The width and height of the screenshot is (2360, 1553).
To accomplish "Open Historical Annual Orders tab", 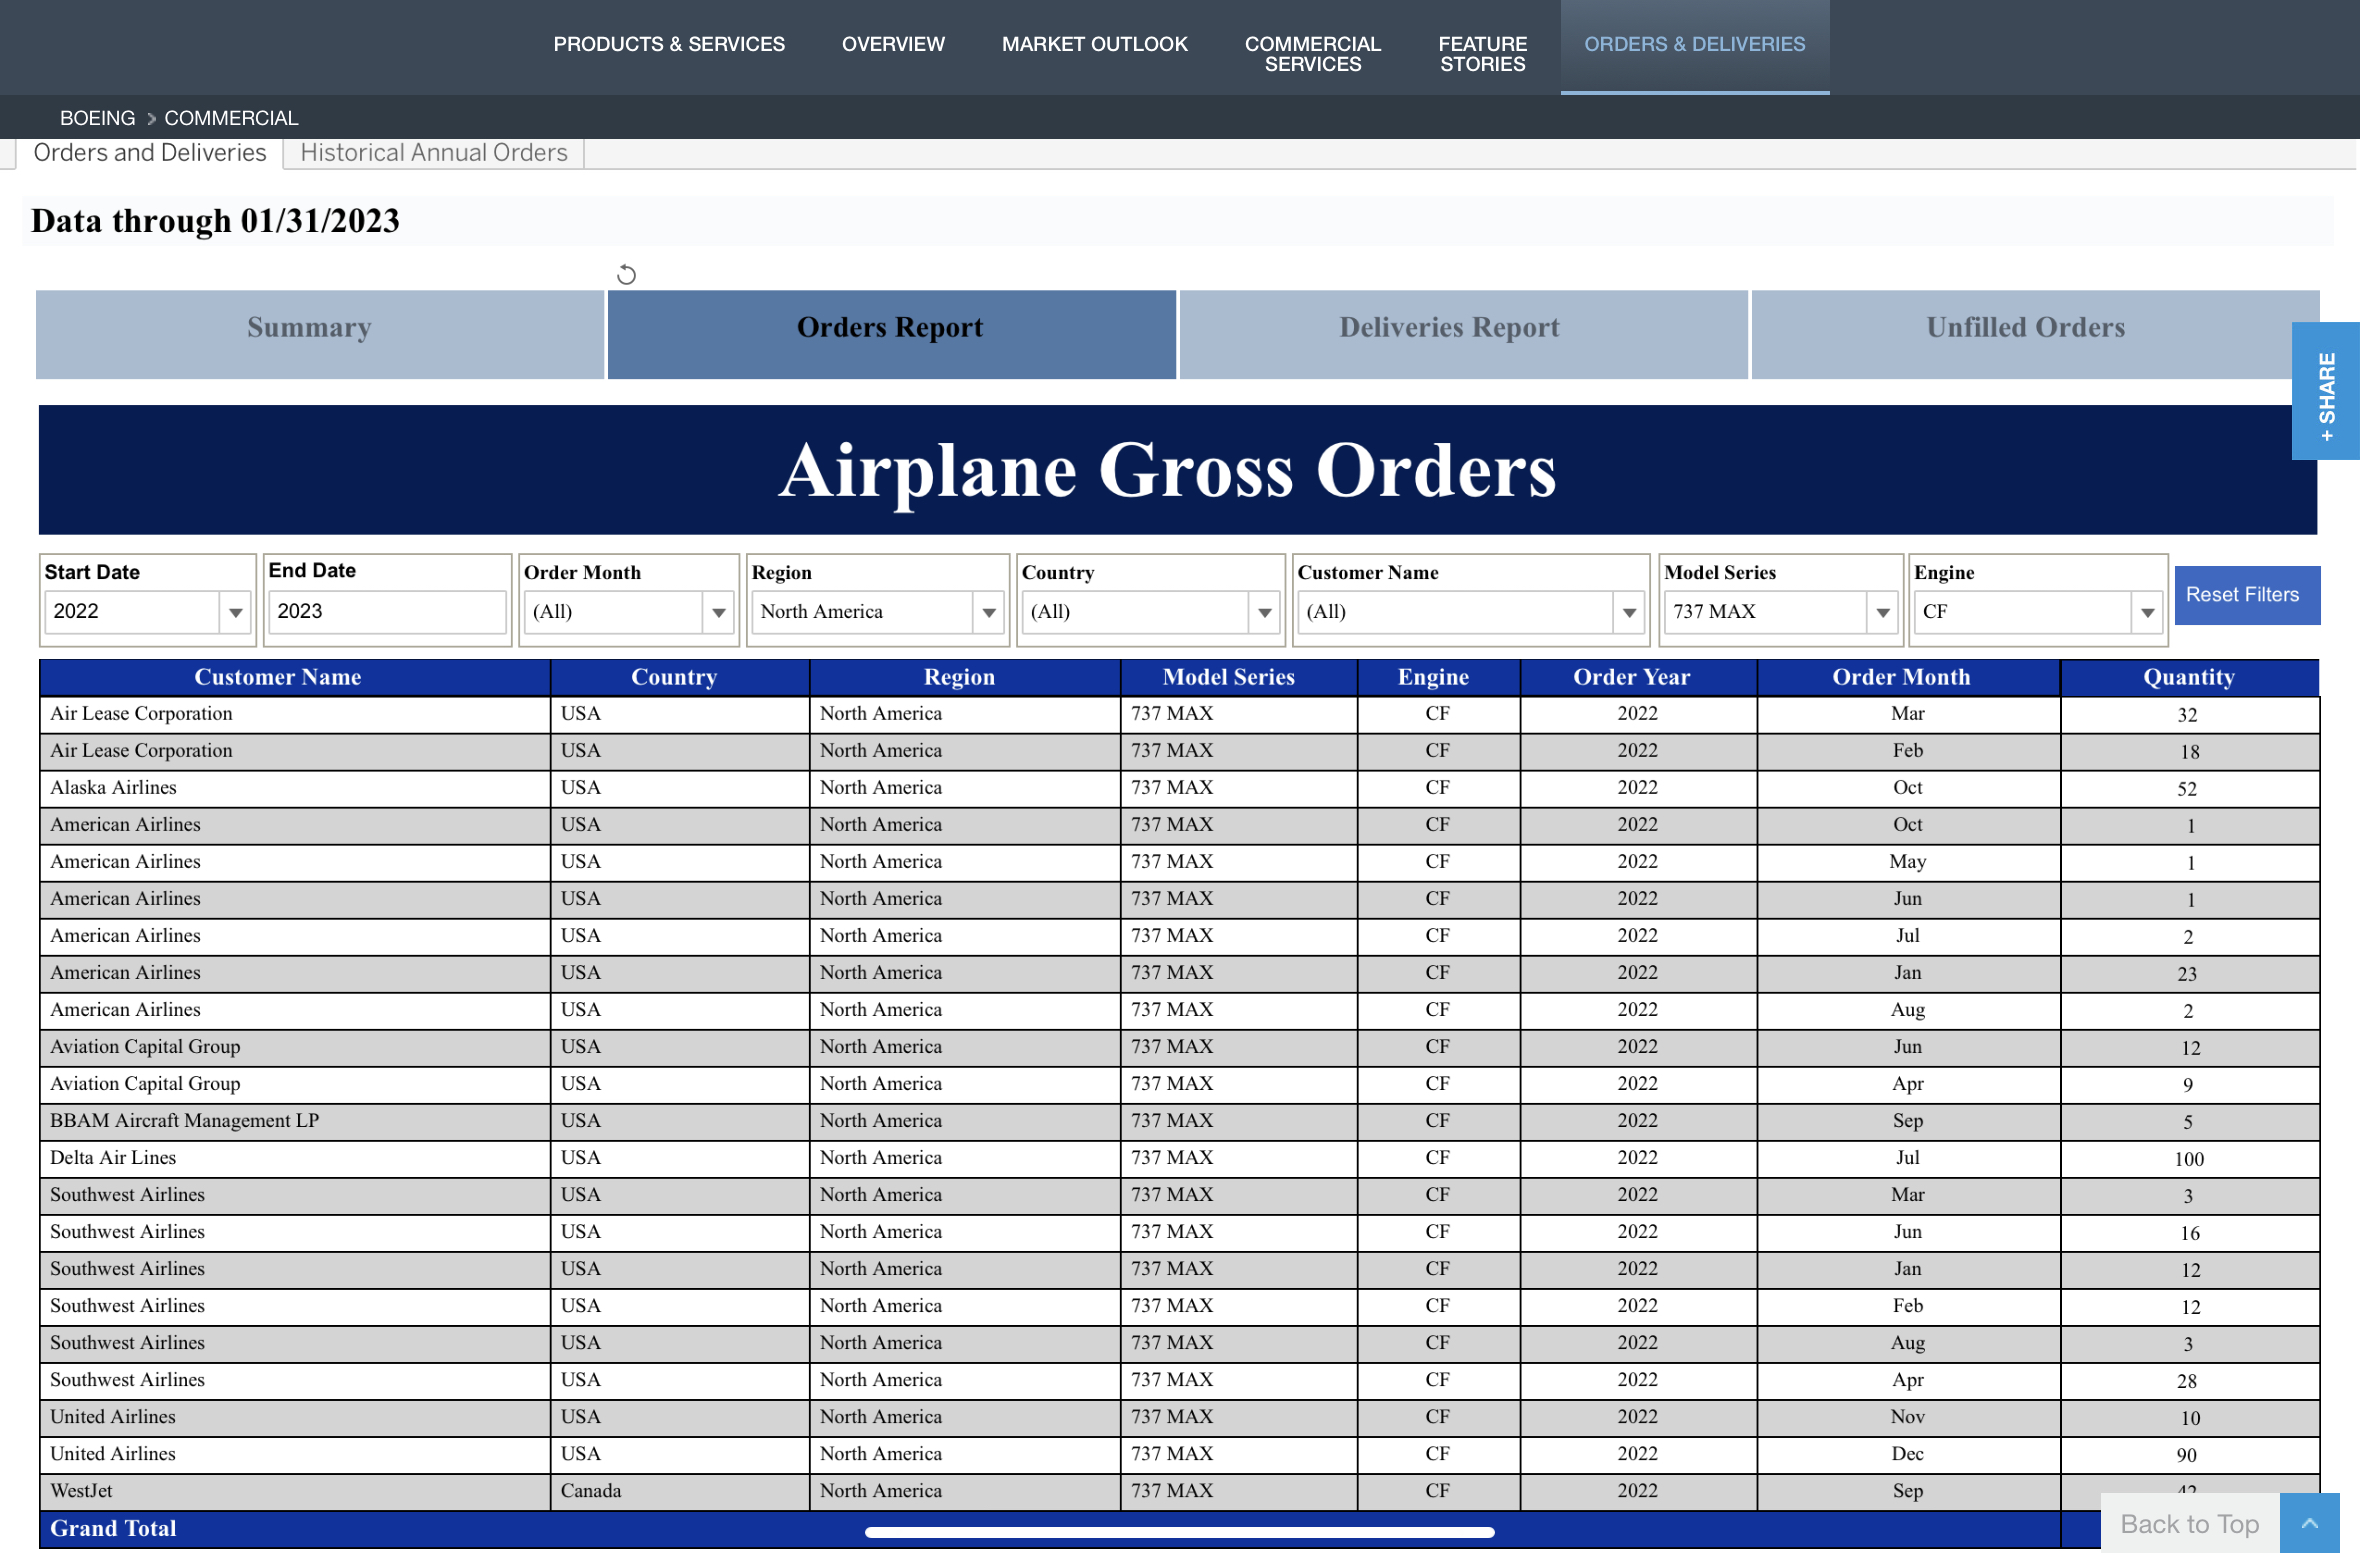I will click(x=433, y=153).
